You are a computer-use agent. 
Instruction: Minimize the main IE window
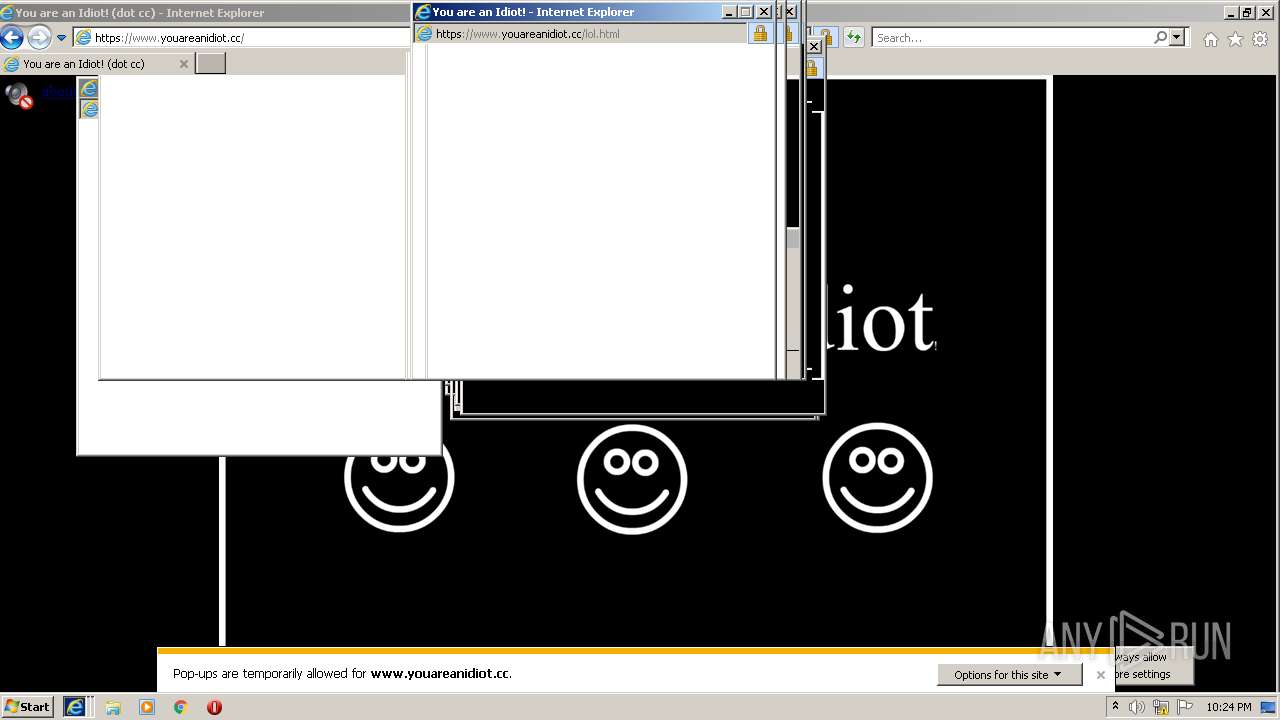point(1230,12)
